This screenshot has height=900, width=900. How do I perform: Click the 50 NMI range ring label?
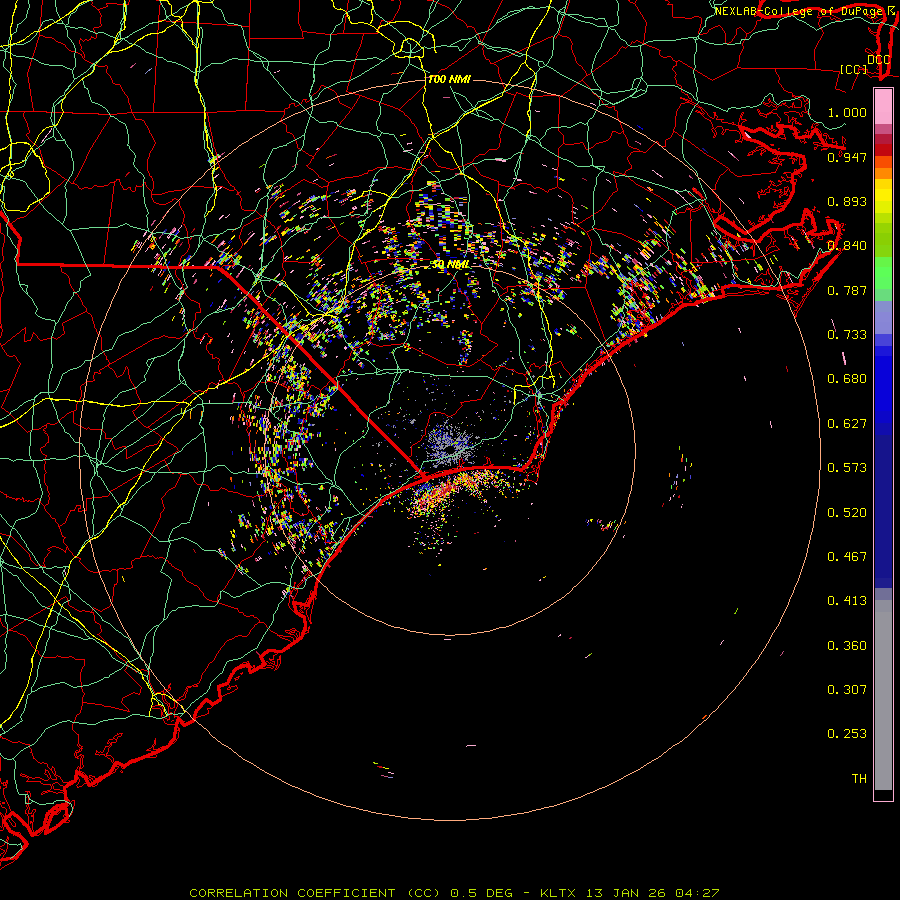[451, 265]
